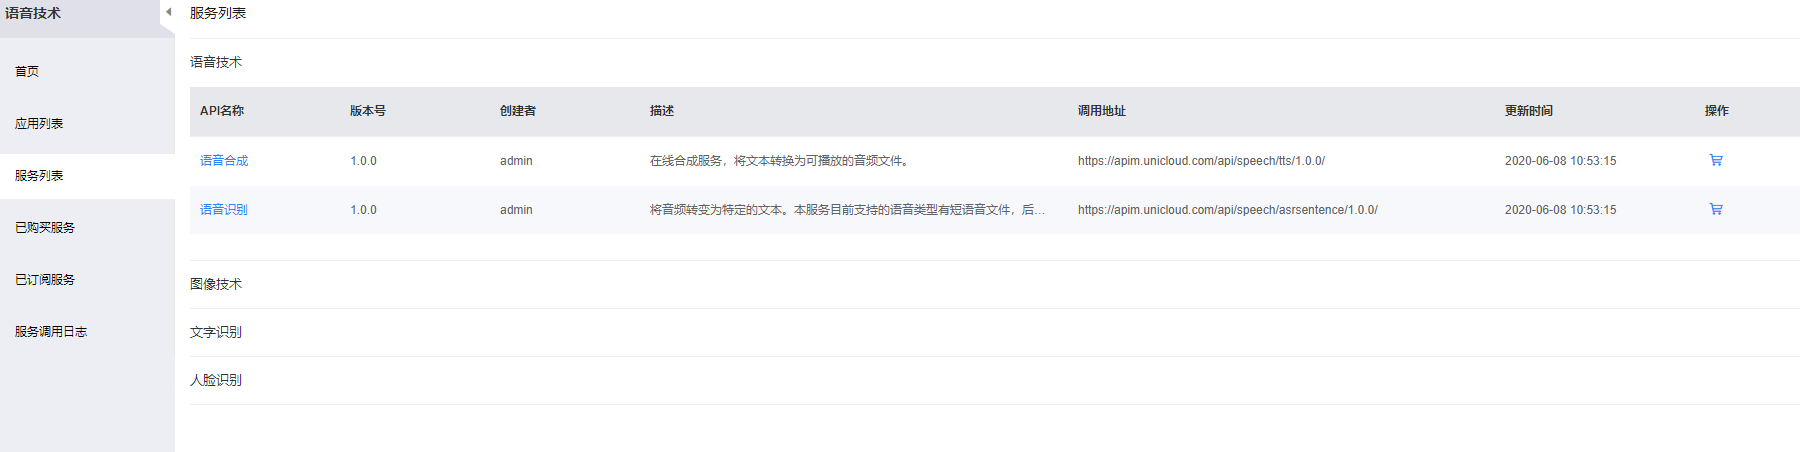Expand the 文字识别 section
The image size is (1800, 452).
click(216, 332)
